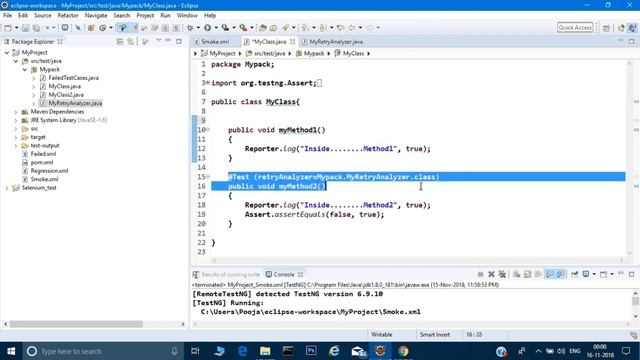Toggle Show Console on standard error change

(561, 274)
